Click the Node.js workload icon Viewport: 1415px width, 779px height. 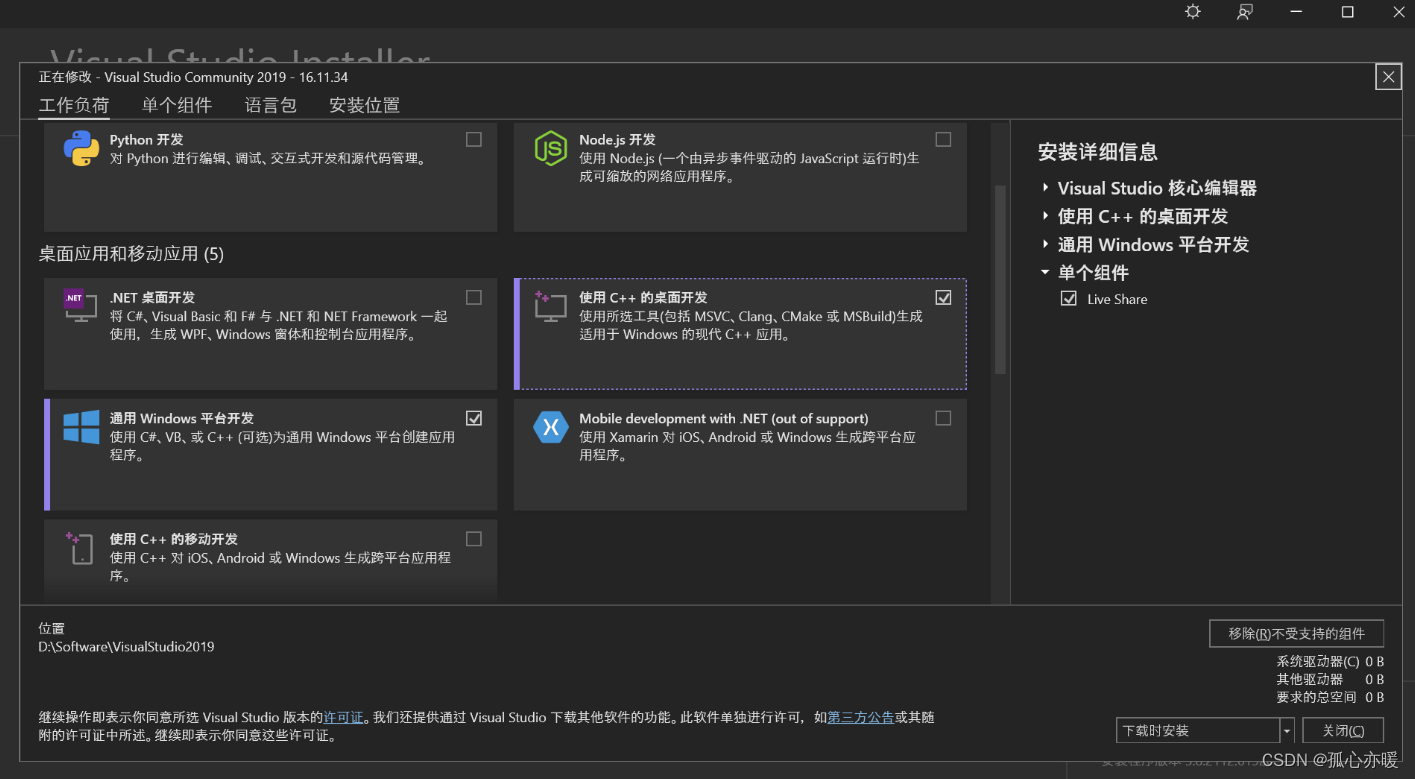550,149
